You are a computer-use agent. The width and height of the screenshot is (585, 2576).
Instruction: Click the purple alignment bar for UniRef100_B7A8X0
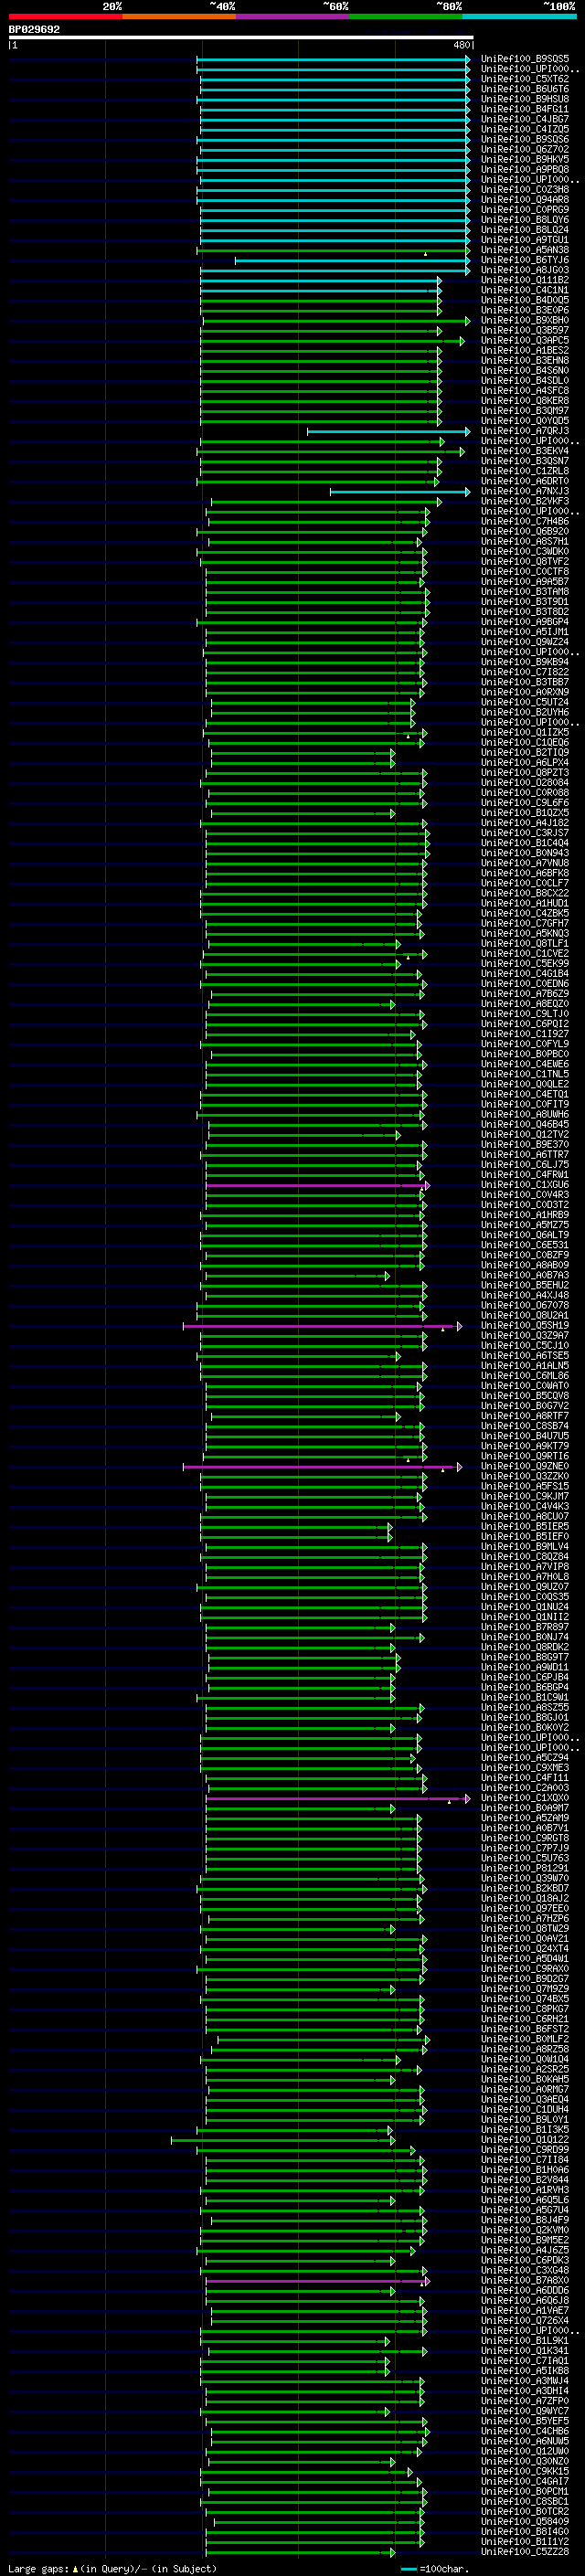coord(318,2282)
